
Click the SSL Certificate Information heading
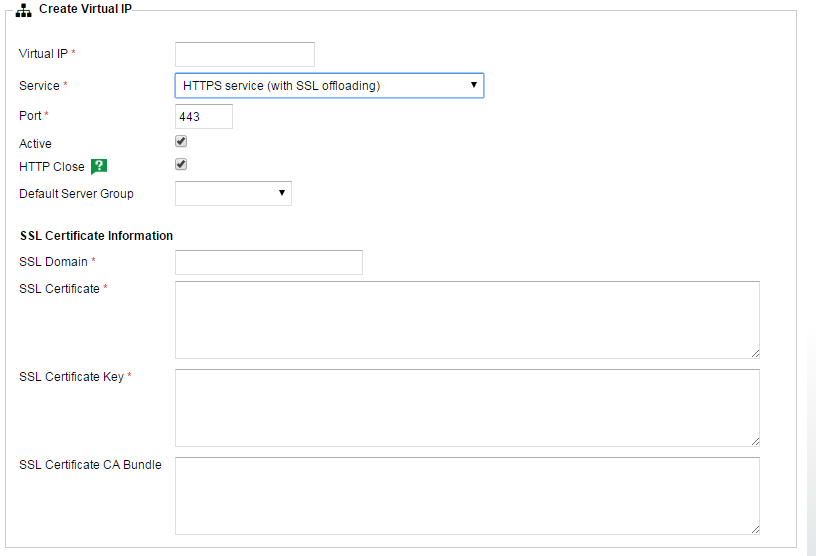[x=96, y=236]
